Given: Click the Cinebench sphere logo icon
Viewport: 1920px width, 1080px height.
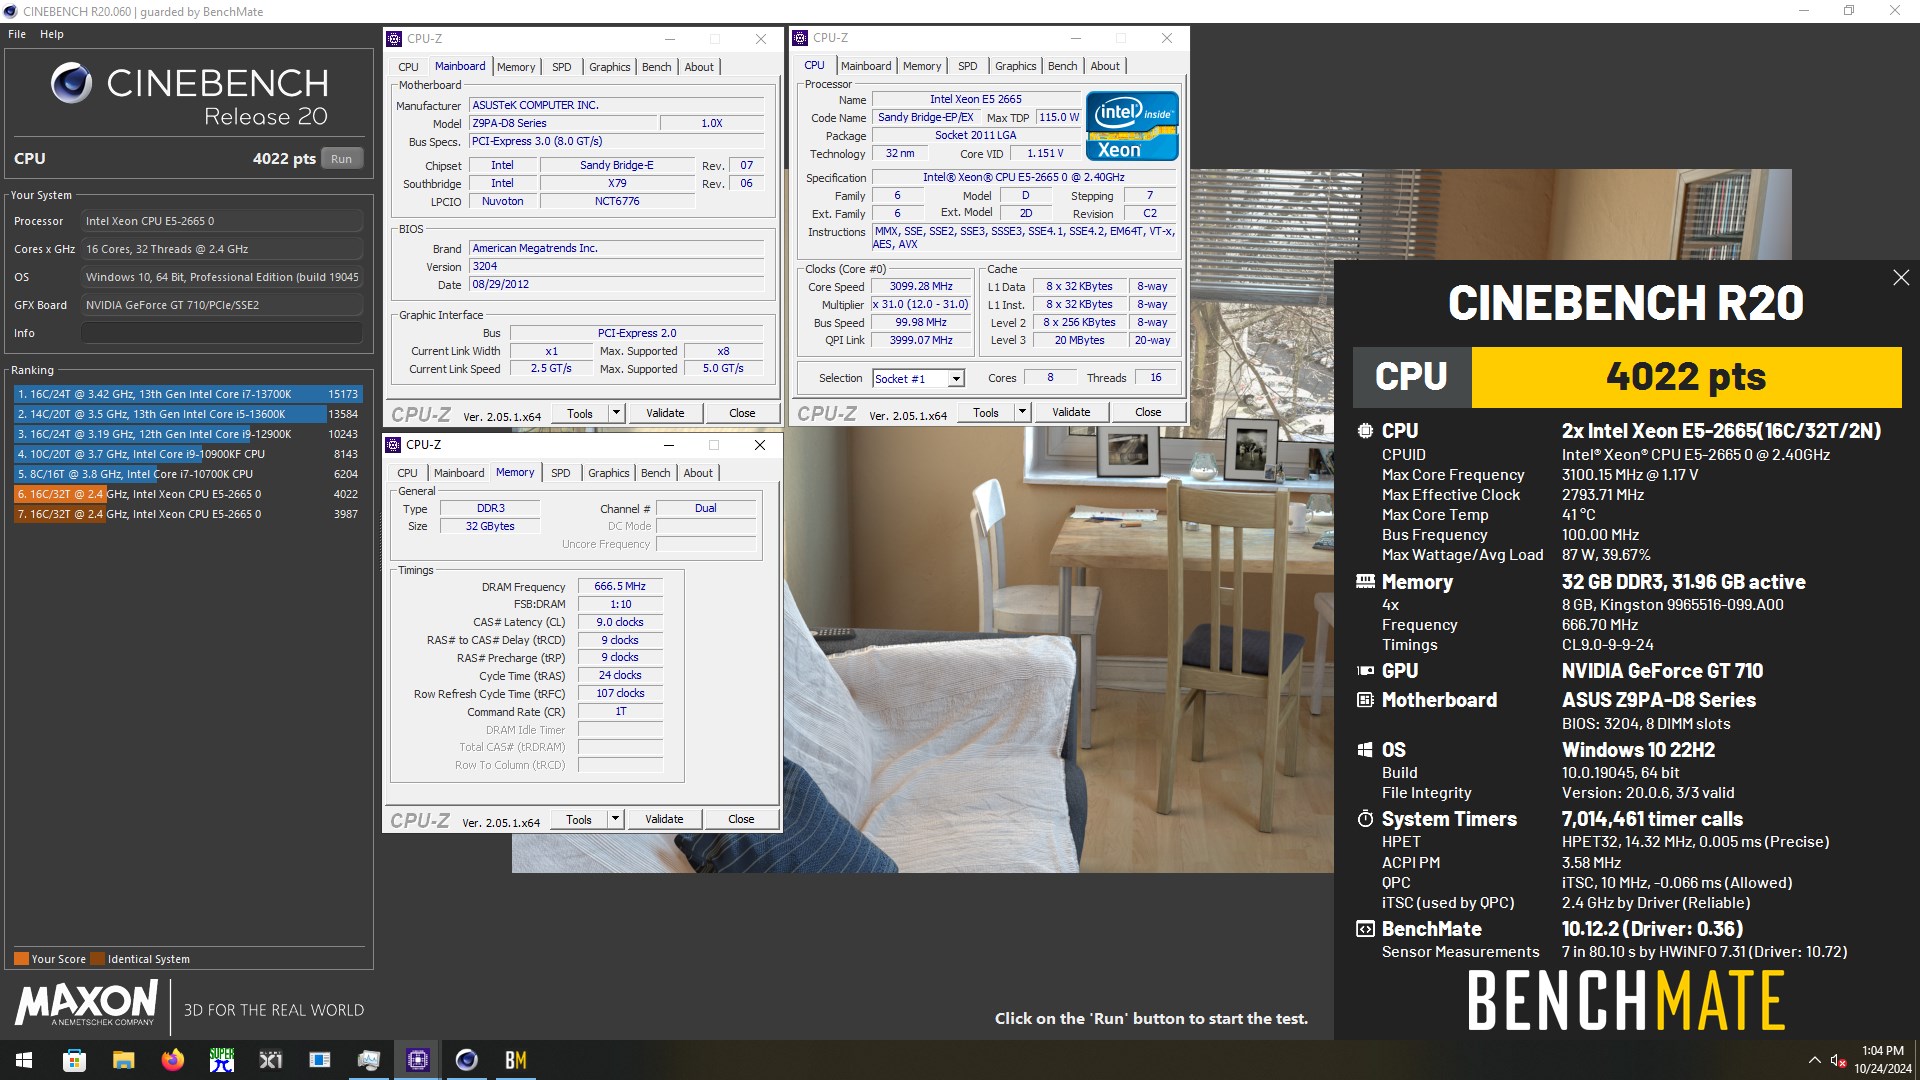Looking at the screenshot, I should coord(71,83).
